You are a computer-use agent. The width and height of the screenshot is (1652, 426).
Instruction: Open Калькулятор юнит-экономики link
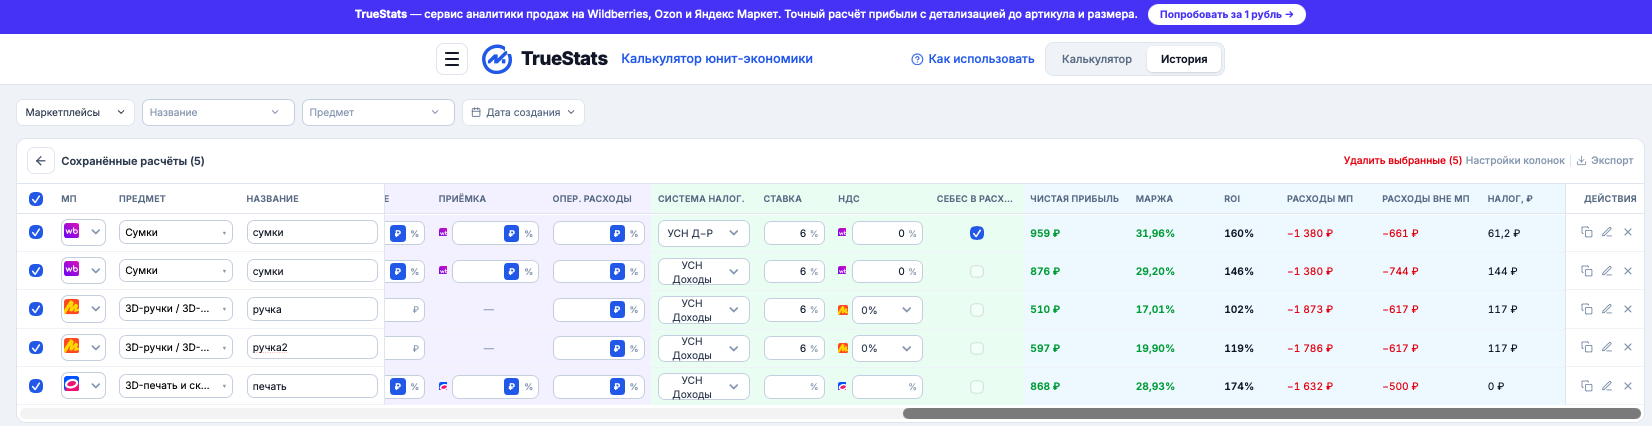point(717,59)
